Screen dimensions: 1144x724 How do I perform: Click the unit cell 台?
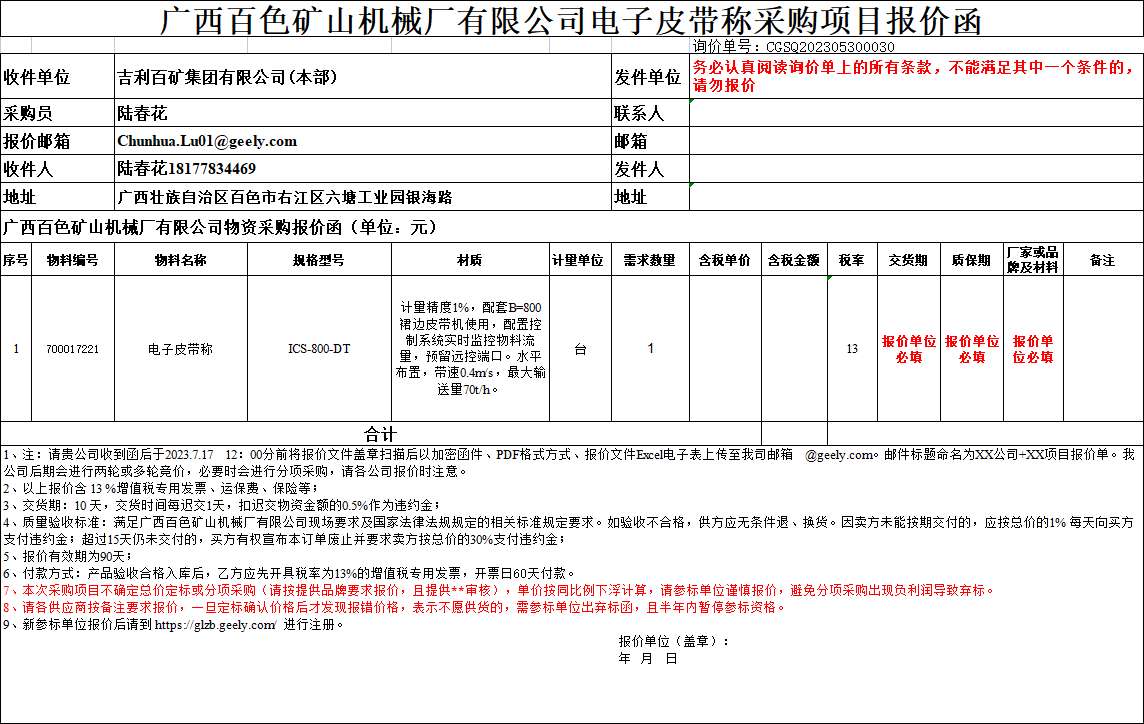(x=580, y=349)
